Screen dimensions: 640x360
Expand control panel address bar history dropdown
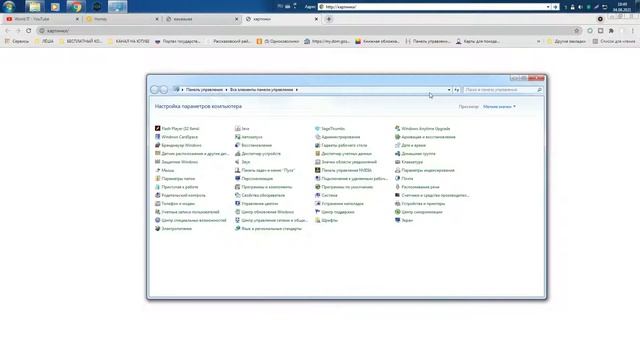449,90
